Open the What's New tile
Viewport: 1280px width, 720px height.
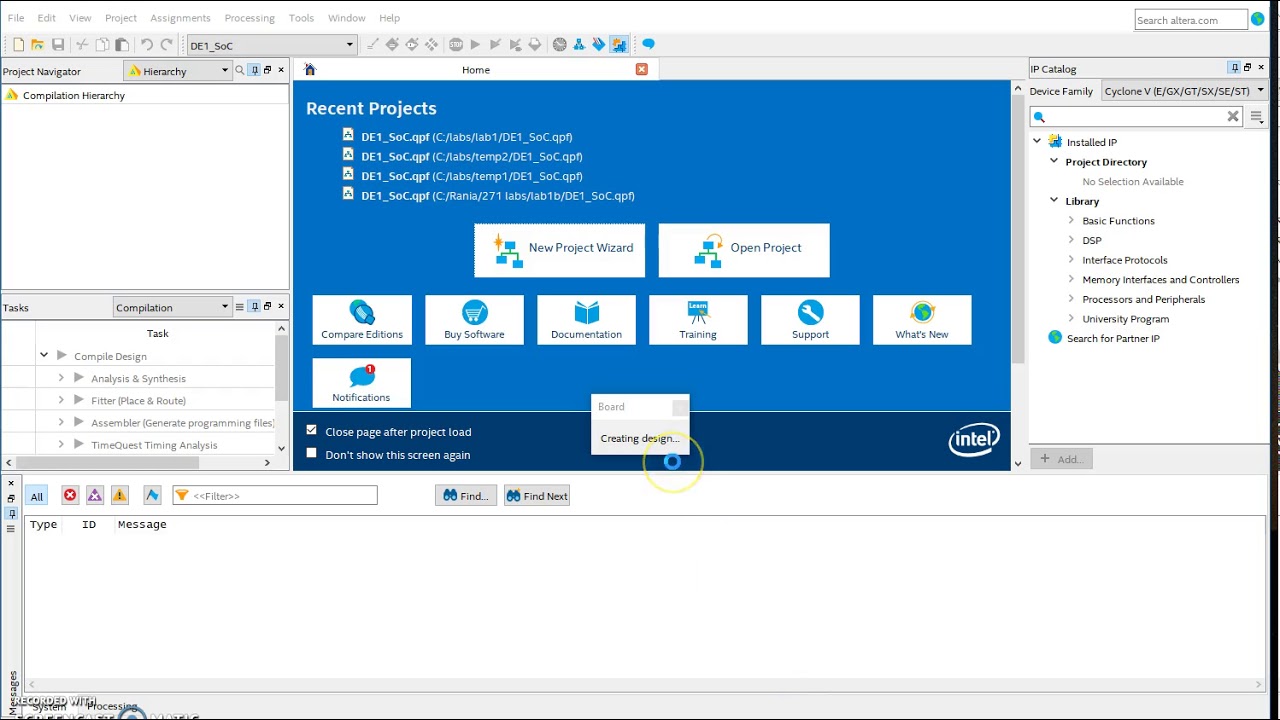tap(922, 320)
